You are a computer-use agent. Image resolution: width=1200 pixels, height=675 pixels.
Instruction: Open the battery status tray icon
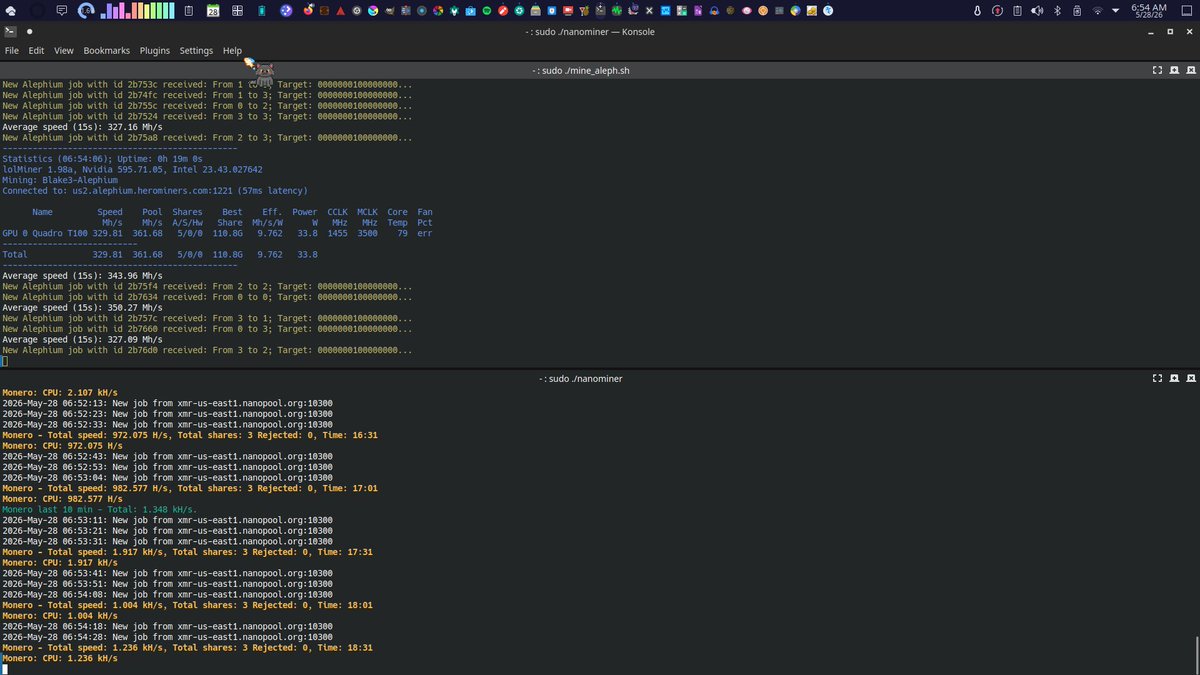point(1077,10)
